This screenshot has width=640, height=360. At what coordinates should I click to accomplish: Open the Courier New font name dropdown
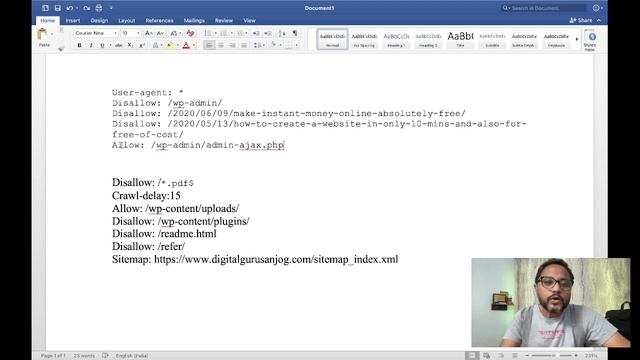point(116,33)
